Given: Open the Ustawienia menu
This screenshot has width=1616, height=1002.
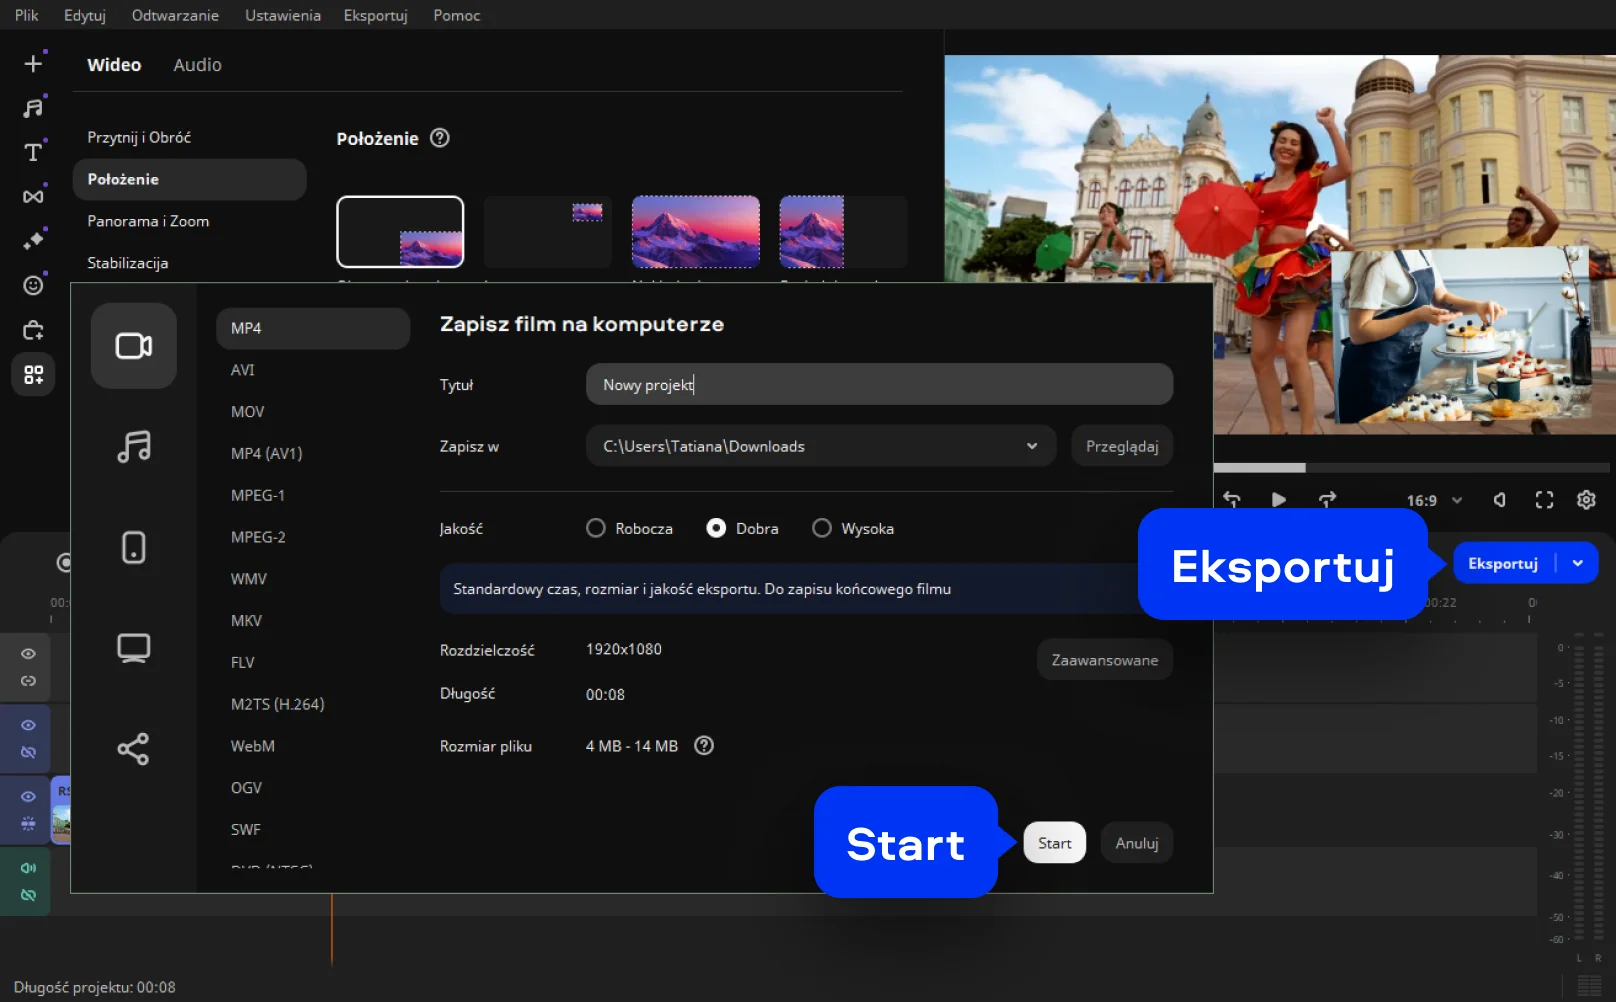Looking at the screenshot, I should tap(283, 15).
